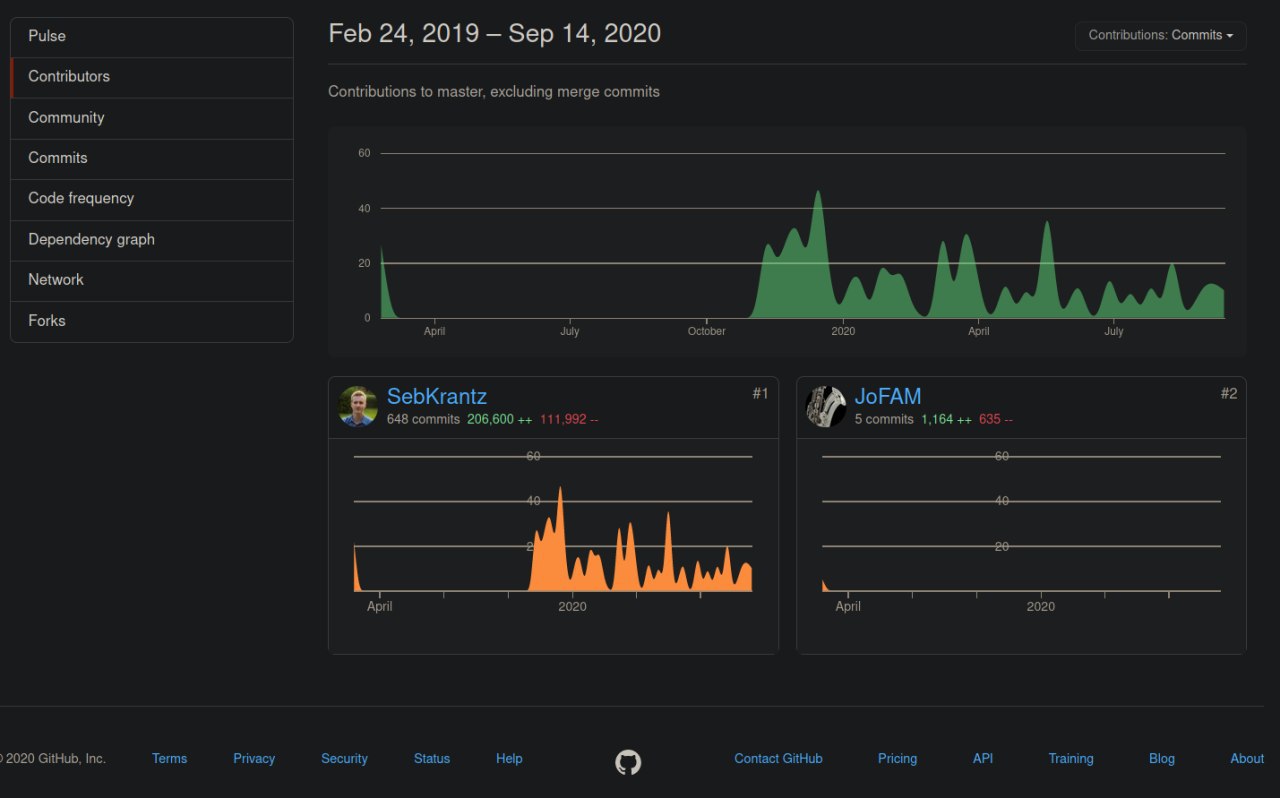Screen dimensions: 1280x798
Task: Show the Network graph
Action: pyautogui.click(x=152, y=280)
